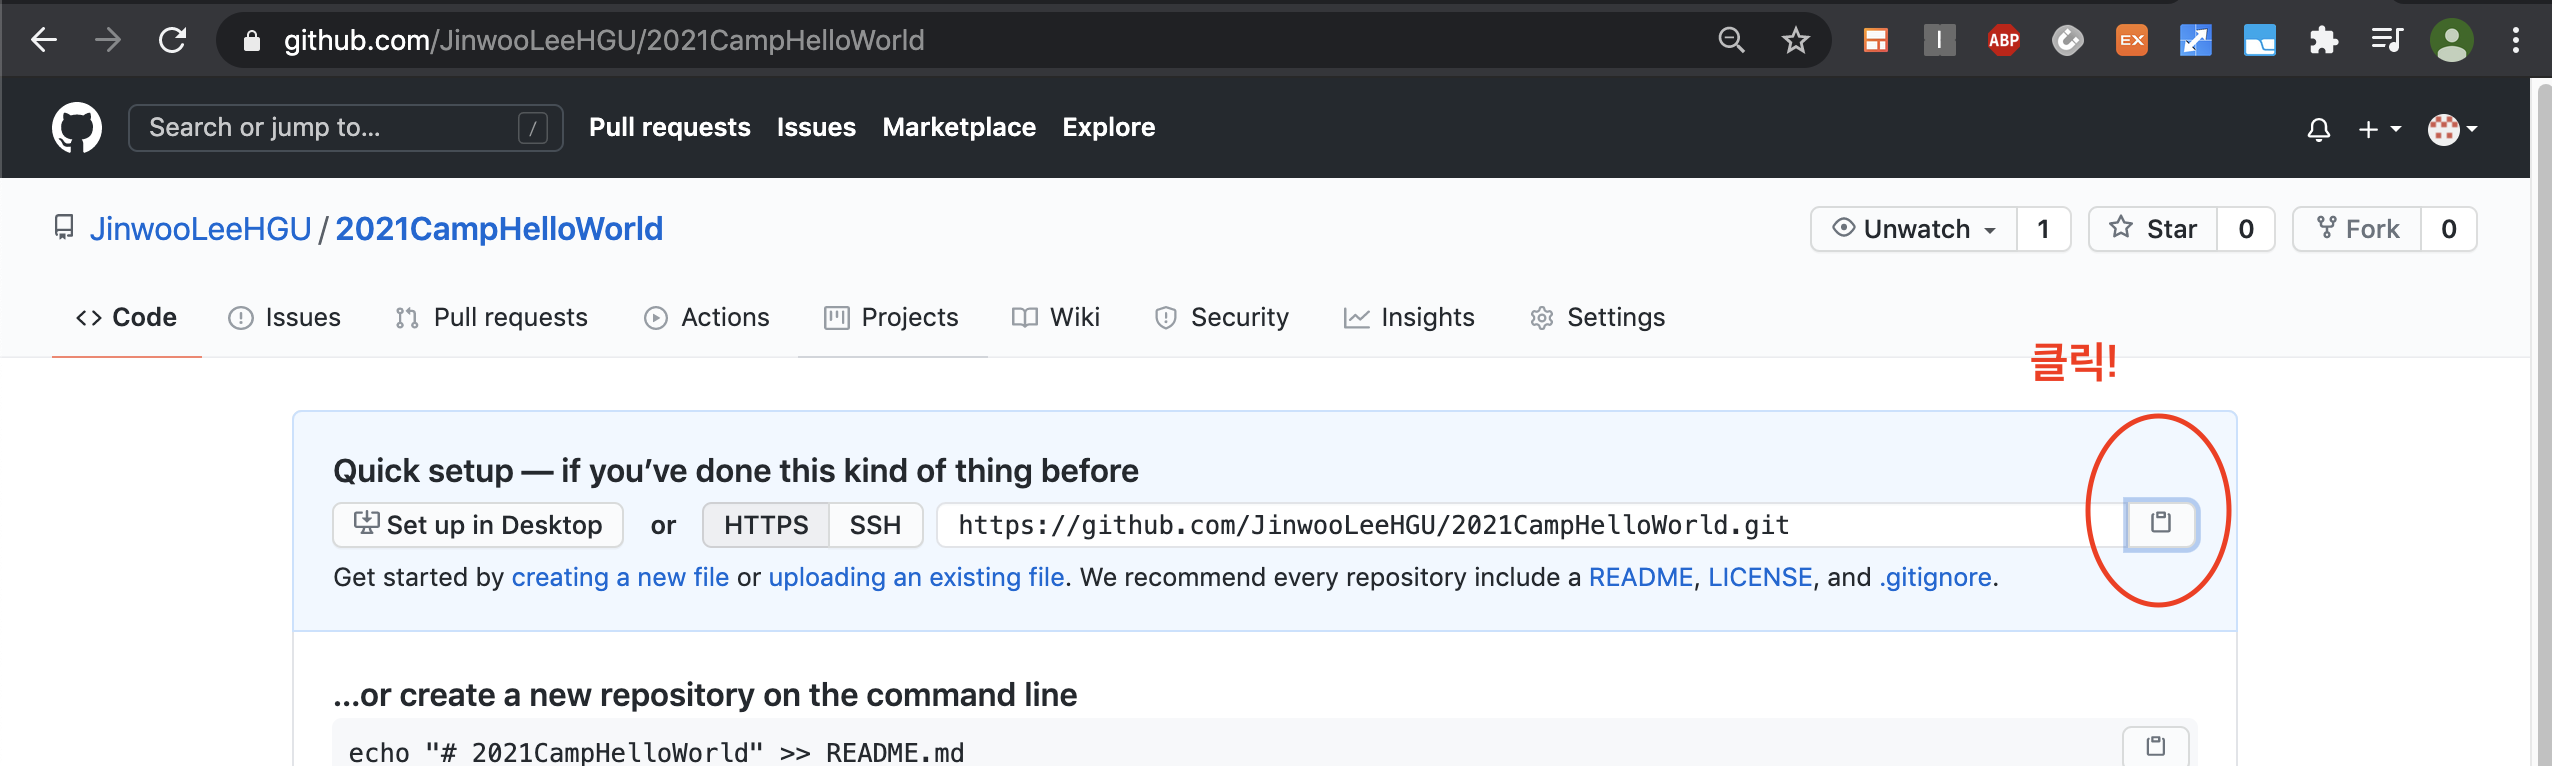Open the blue folder-shaped extension icon

[2259, 40]
